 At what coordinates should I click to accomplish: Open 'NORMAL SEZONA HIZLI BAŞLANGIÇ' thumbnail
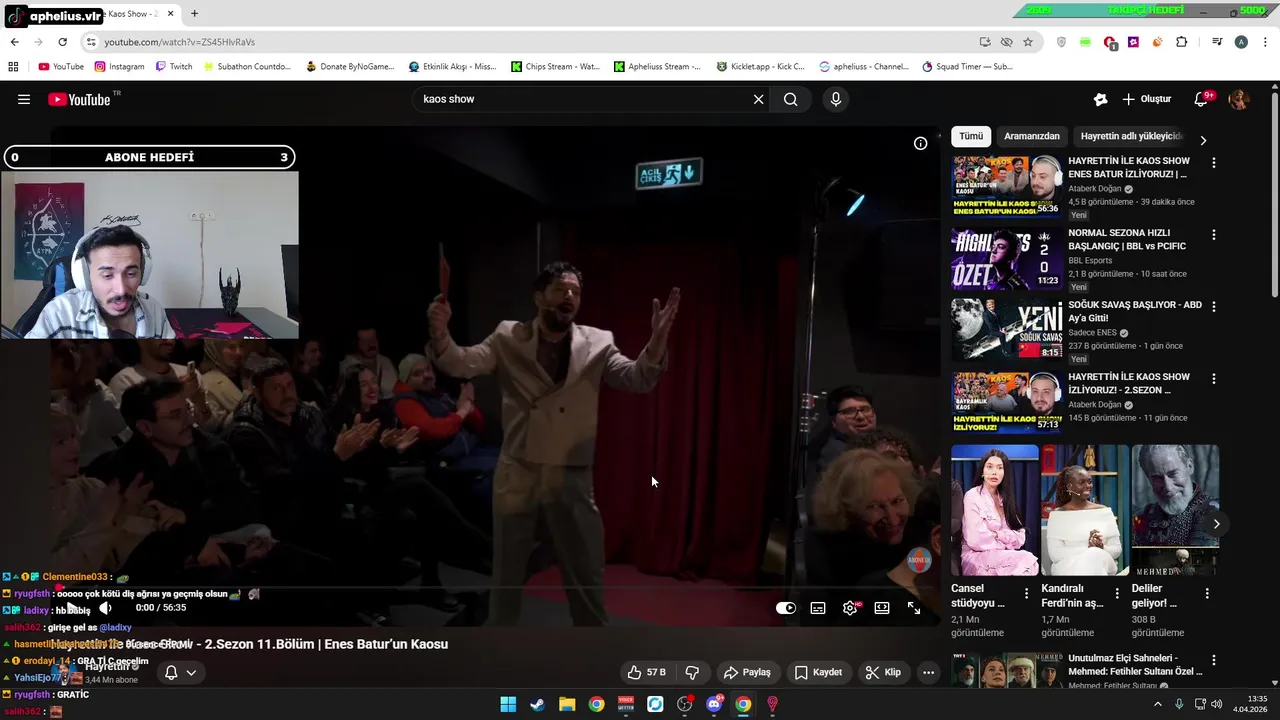tap(1006, 258)
